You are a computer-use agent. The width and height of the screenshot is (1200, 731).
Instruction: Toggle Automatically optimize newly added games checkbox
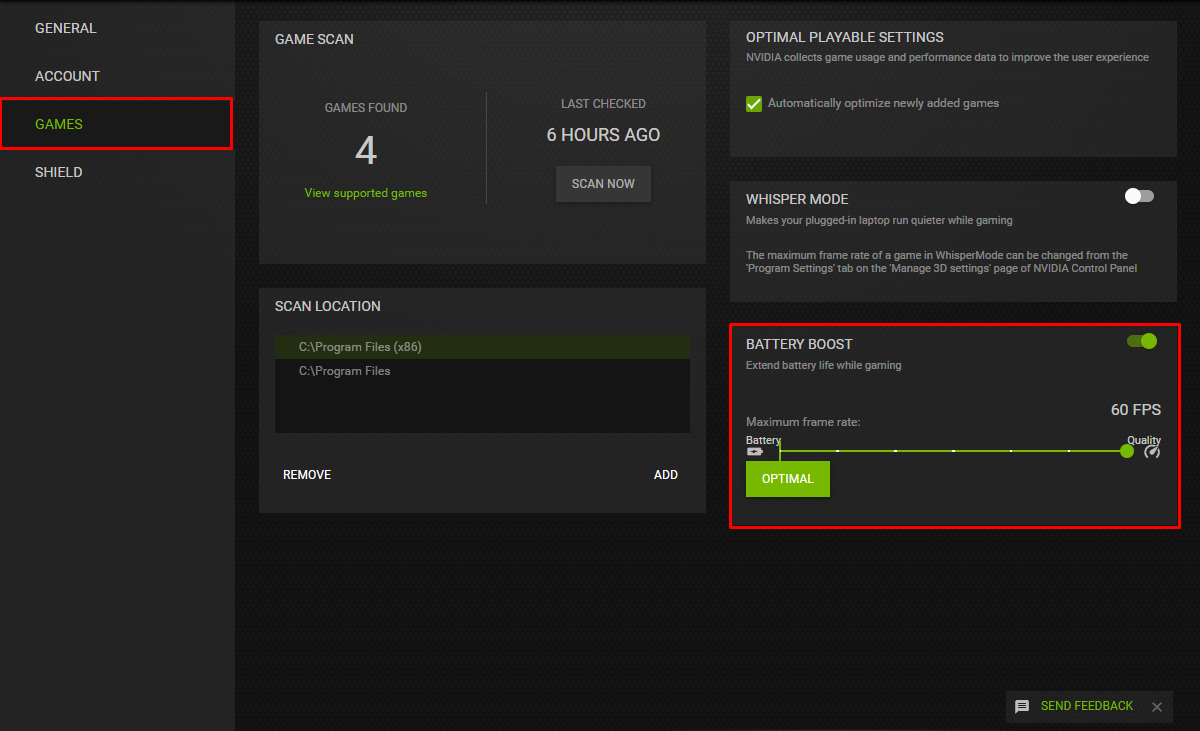pyautogui.click(x=755, y=104)
